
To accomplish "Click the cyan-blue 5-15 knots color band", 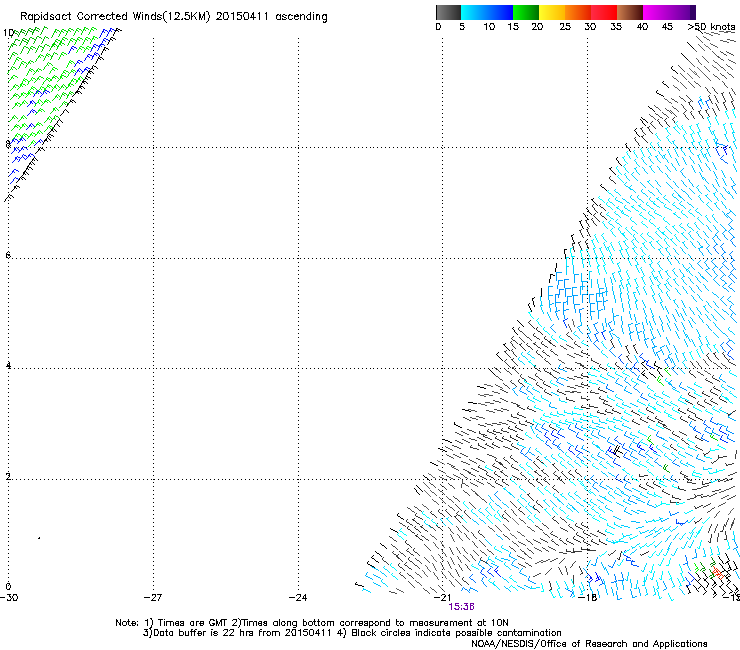I will (x=487, y=12).
